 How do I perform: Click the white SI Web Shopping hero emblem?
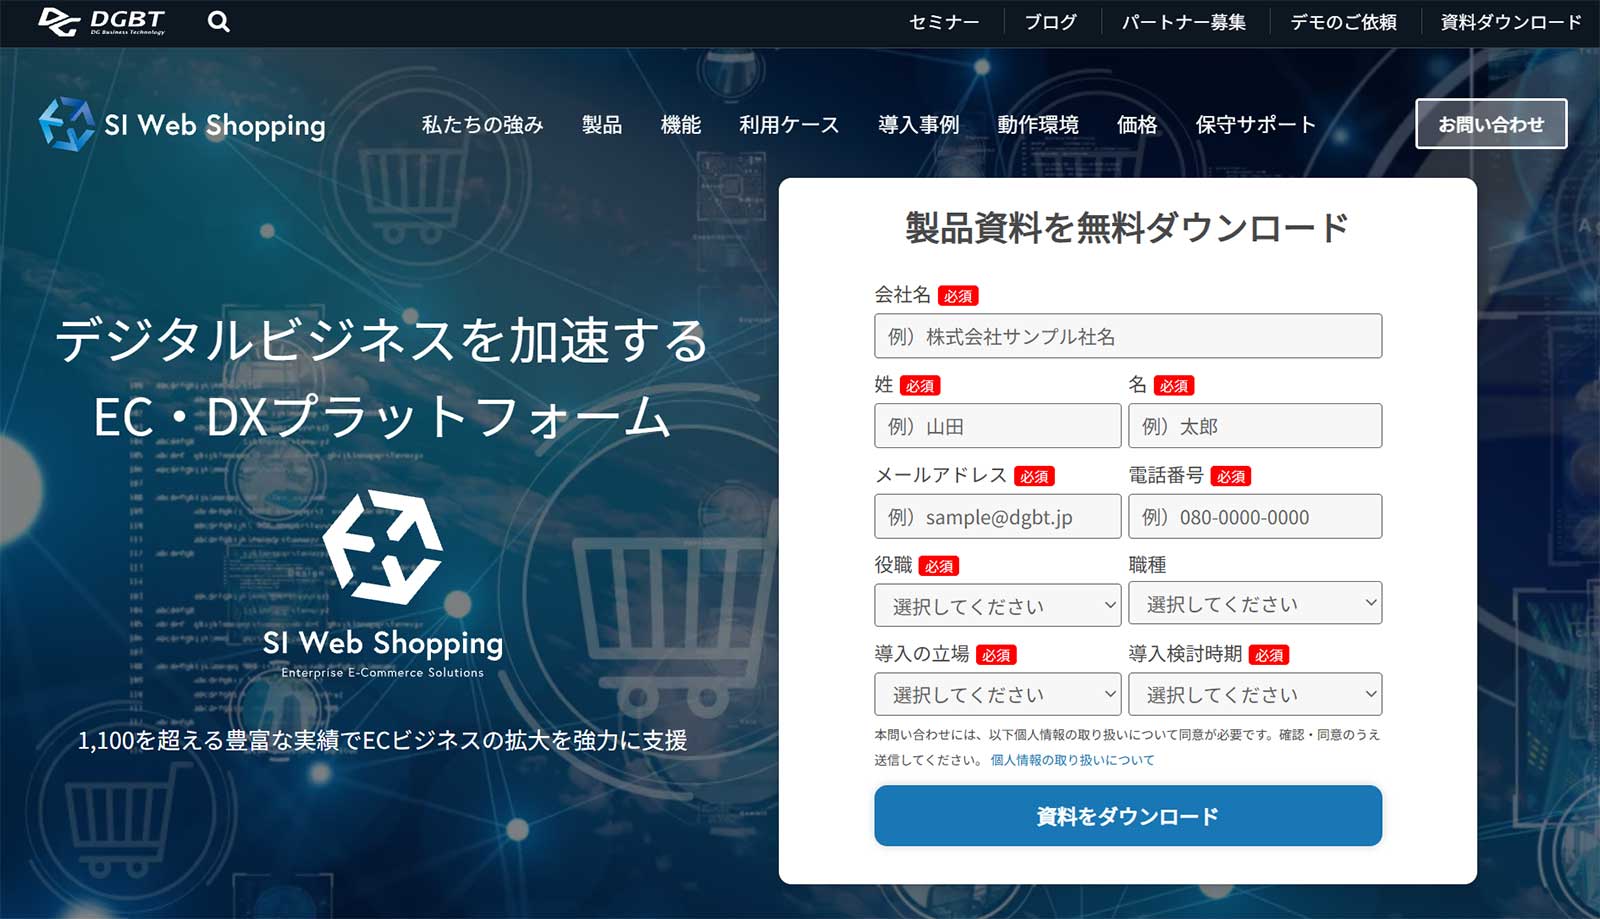click(x=382, y=546)
